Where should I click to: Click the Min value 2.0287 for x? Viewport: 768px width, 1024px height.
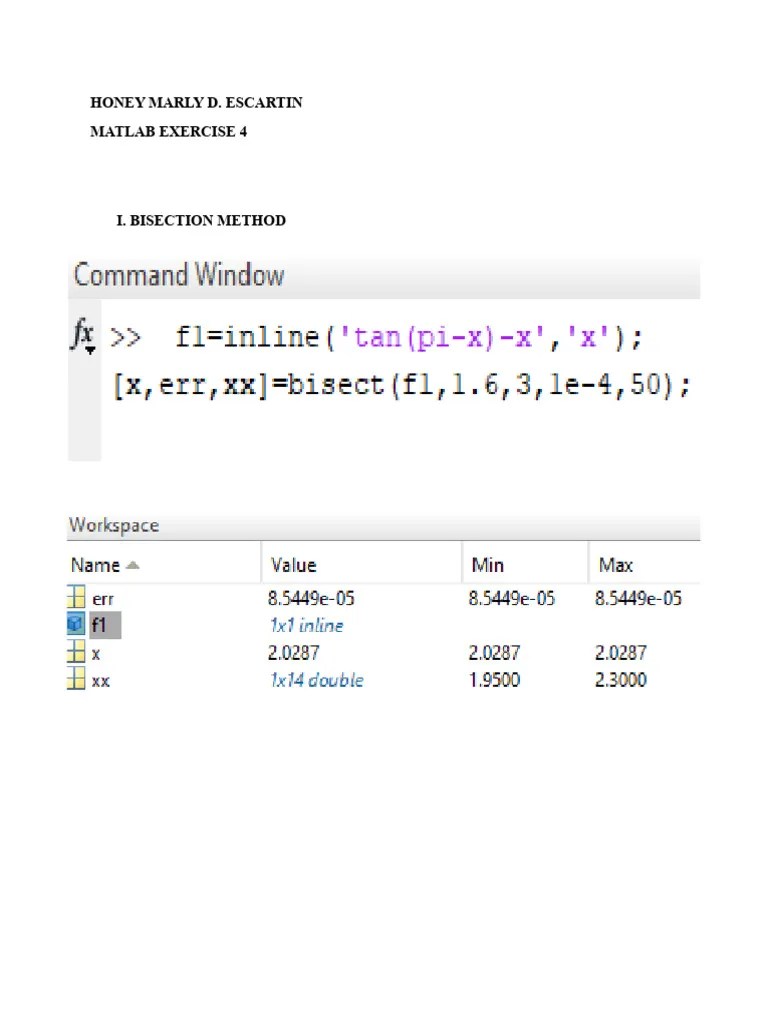[x=494, y=652]
